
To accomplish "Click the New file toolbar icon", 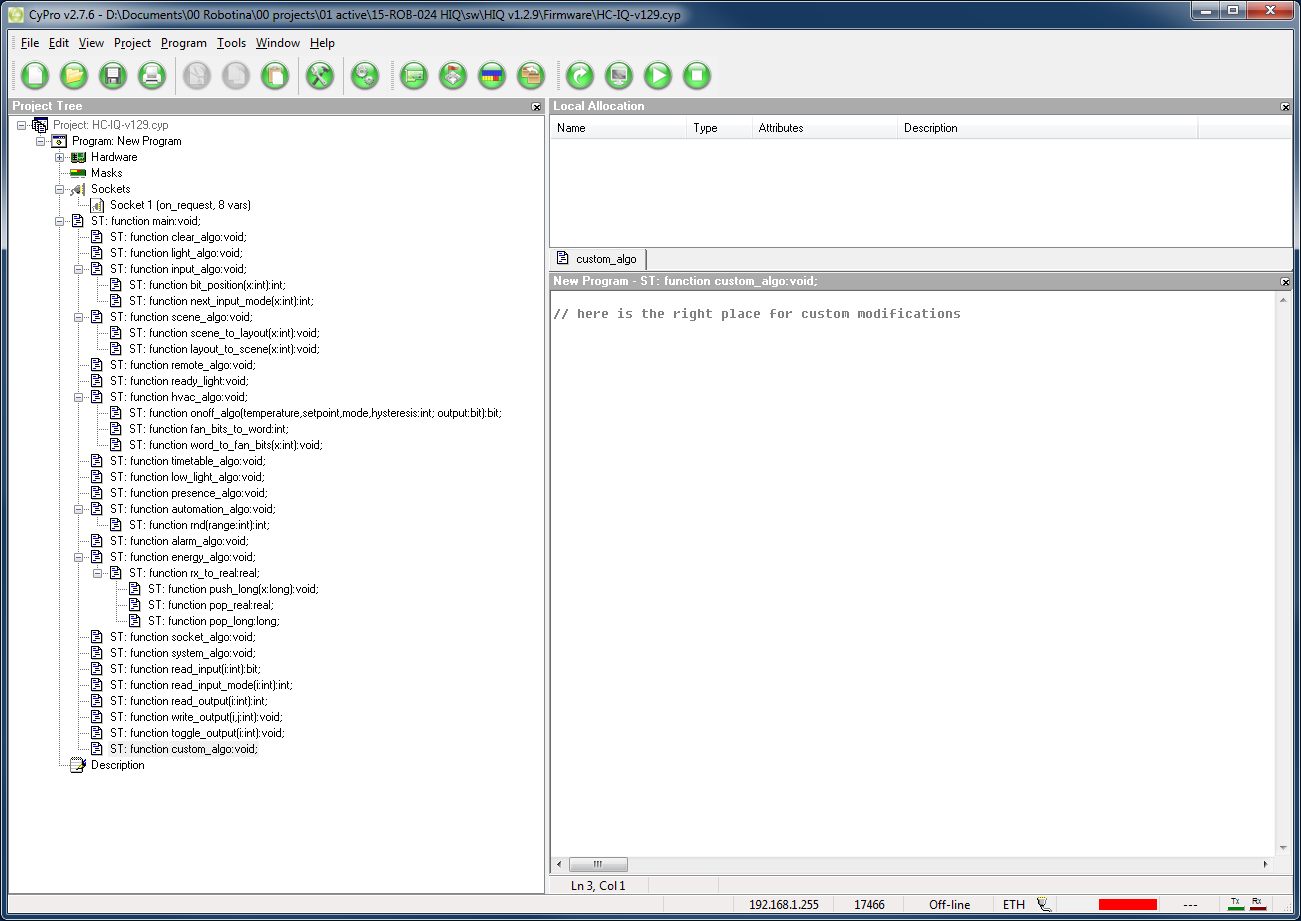I will (x=35, y=75).
